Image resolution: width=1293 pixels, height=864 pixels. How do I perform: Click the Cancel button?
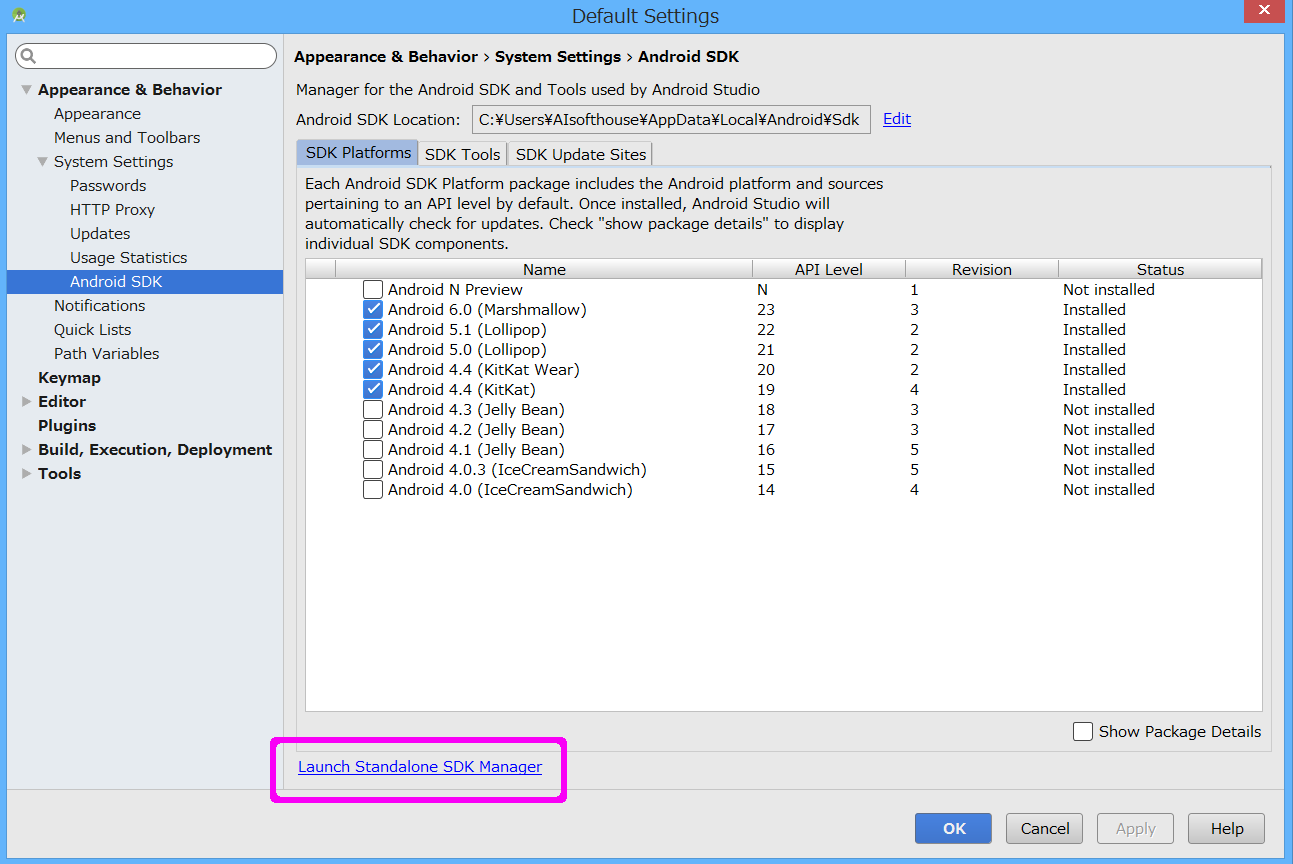[x=1045, y=828]
